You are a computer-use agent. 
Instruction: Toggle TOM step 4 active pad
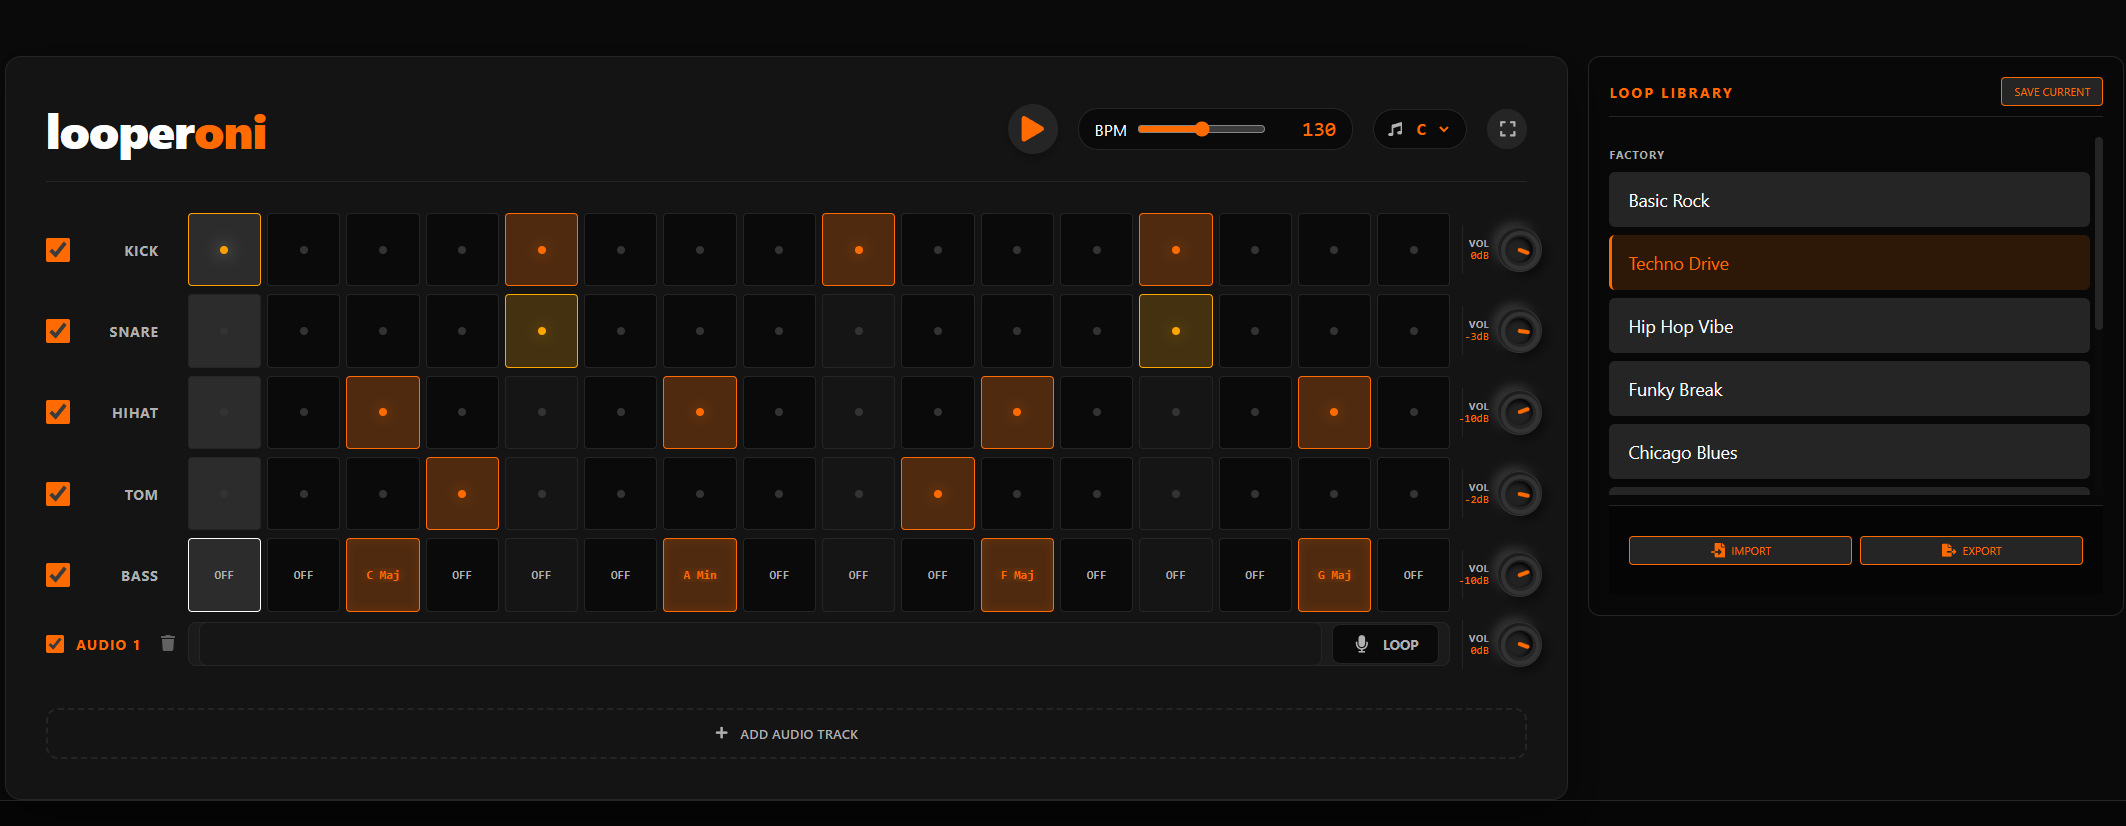click(x=462, y=494)
